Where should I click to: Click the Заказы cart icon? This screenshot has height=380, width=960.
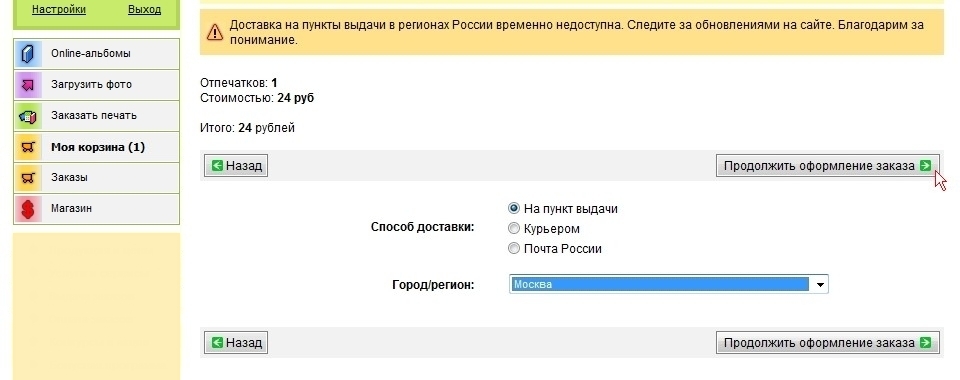[28, 178]
